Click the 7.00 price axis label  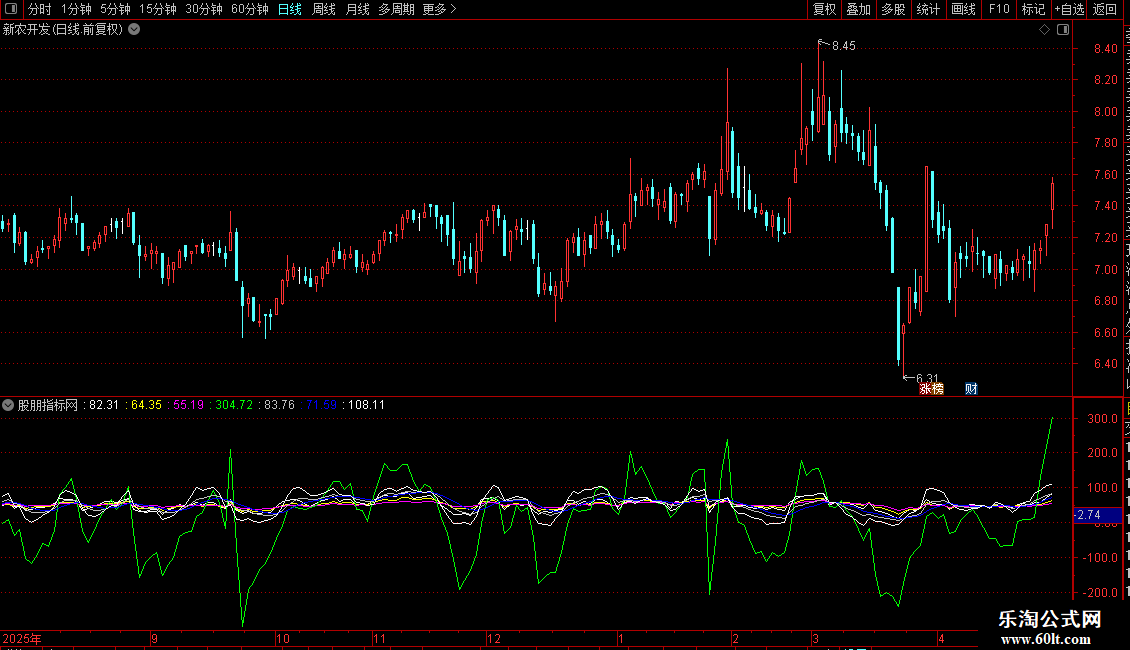click(x=1105, y=270)
